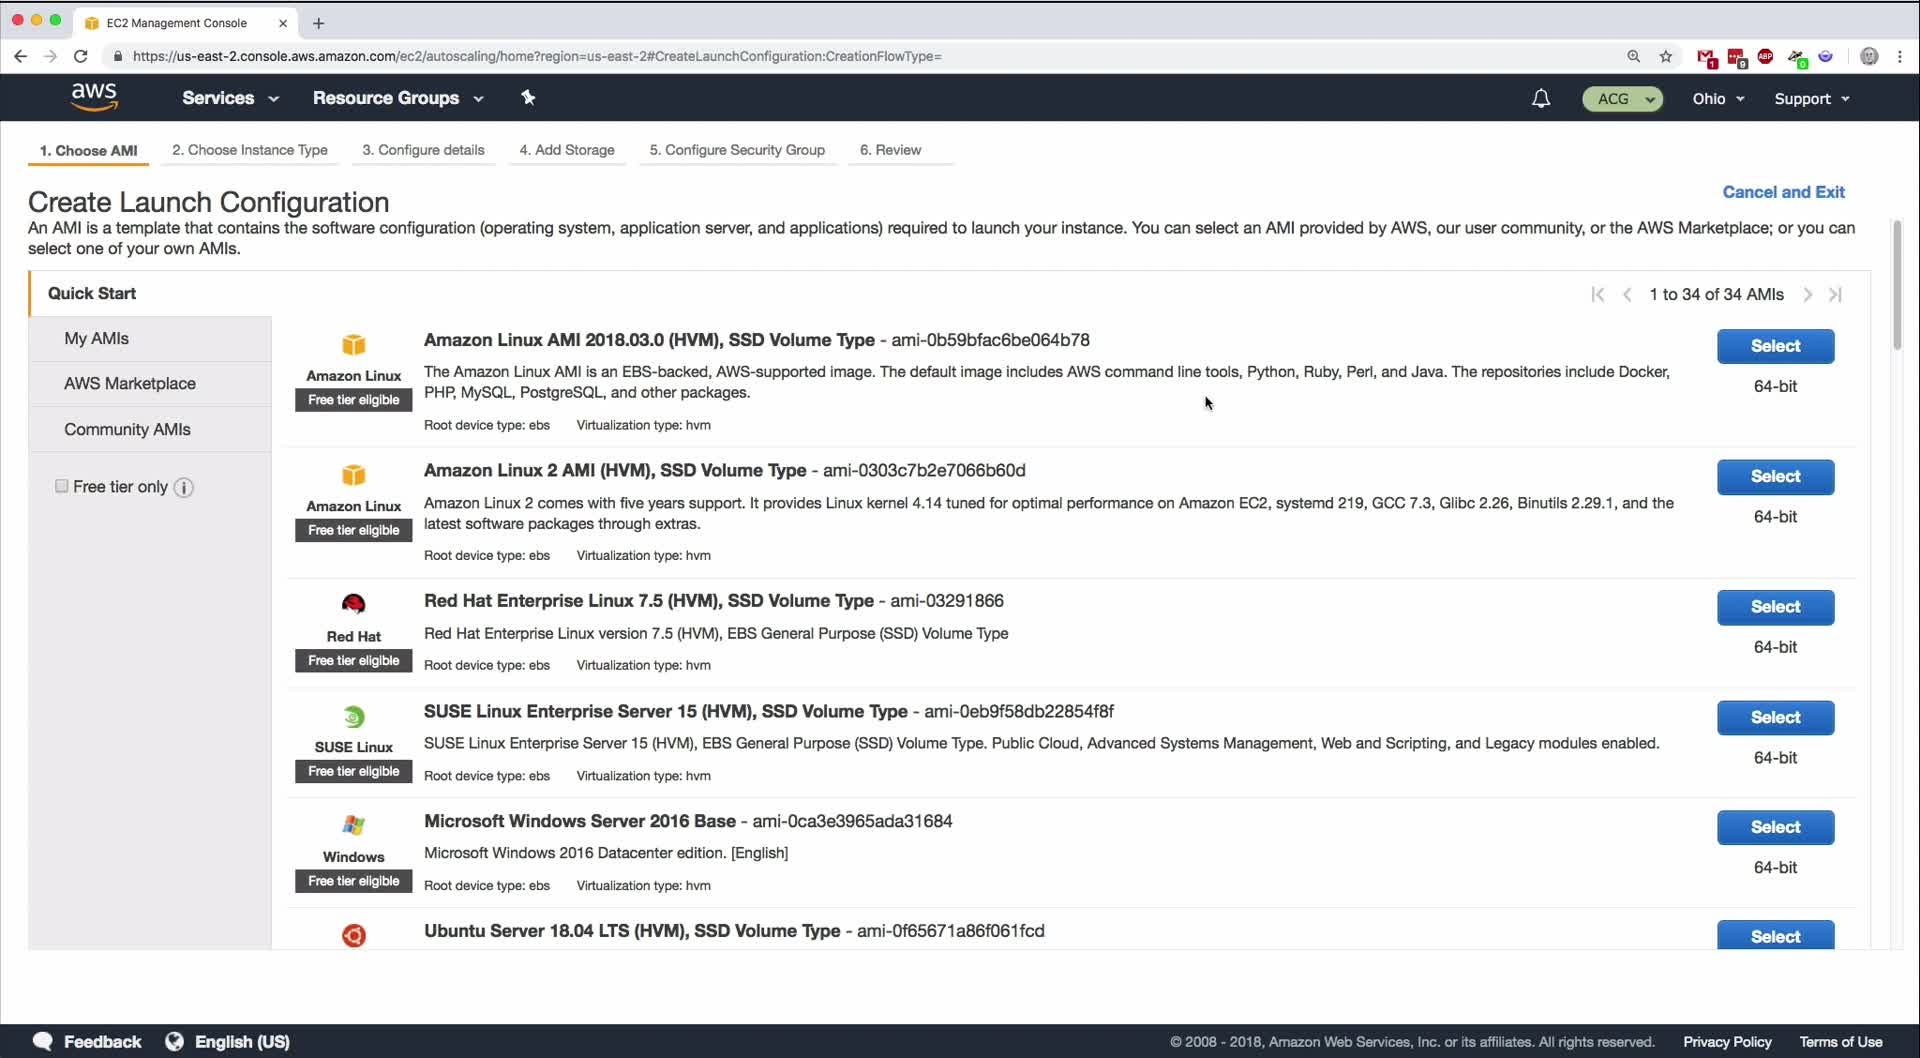Go to step 4 Add Storage
Image resolution: width=1920 pixels, height=1058 pixels.
[x=567, y=150]
